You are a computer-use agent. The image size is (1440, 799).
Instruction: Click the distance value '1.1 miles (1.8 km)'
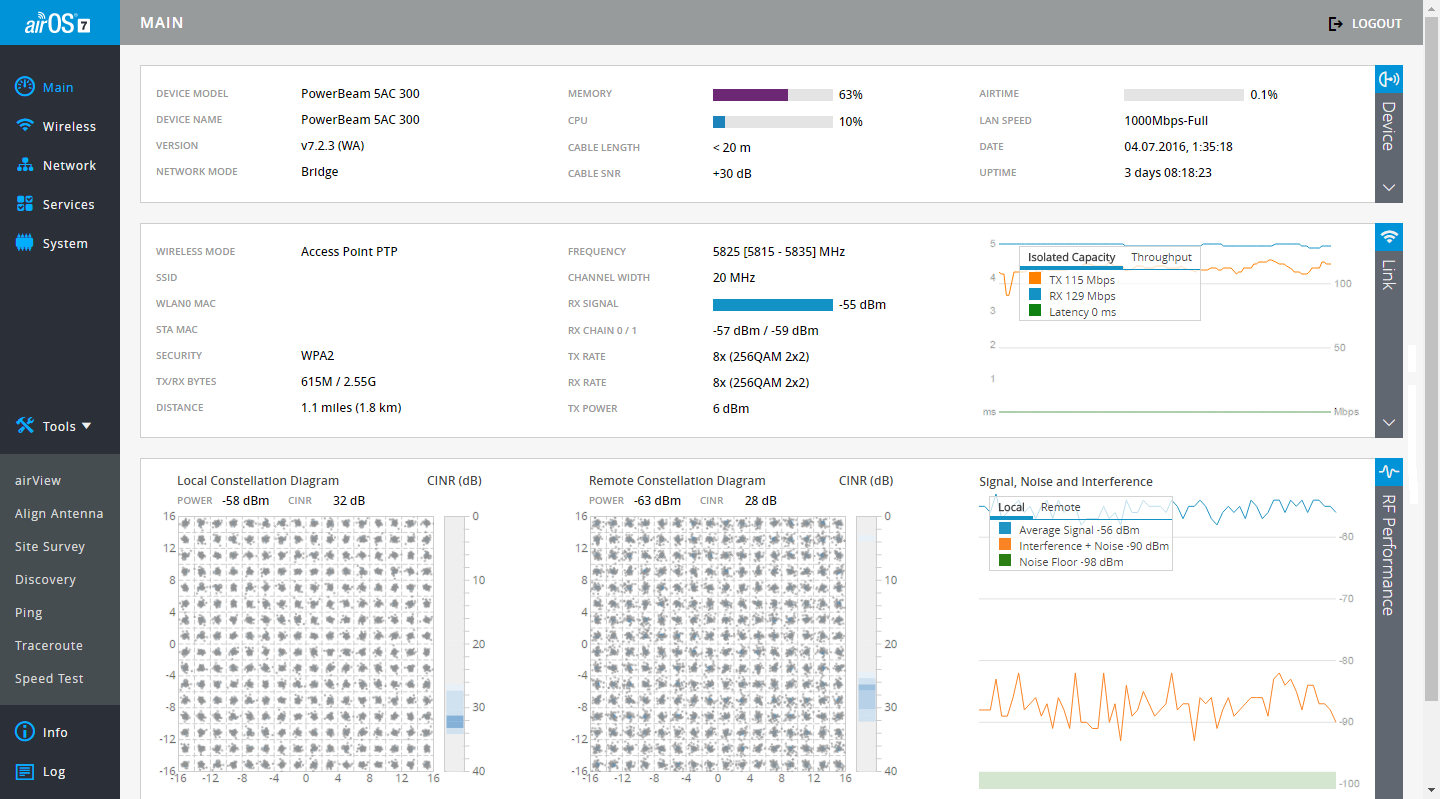[351, 408]
